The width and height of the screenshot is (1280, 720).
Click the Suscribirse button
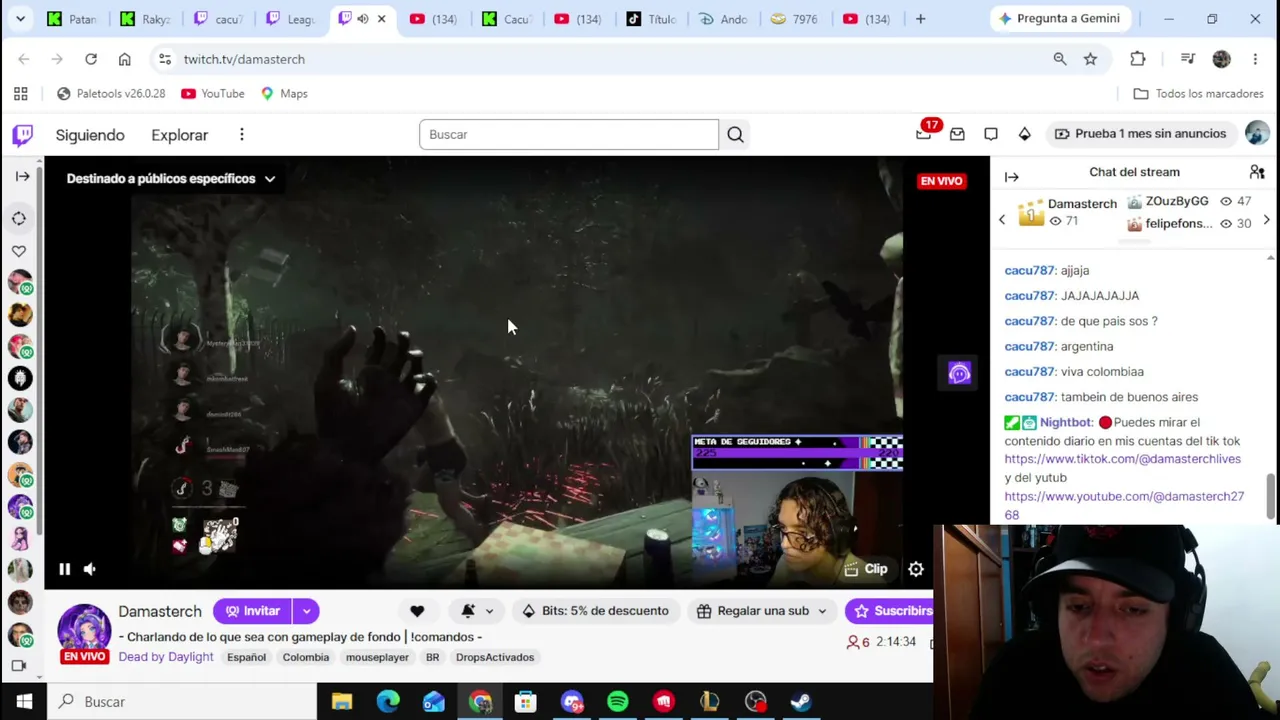click(889, 611)
